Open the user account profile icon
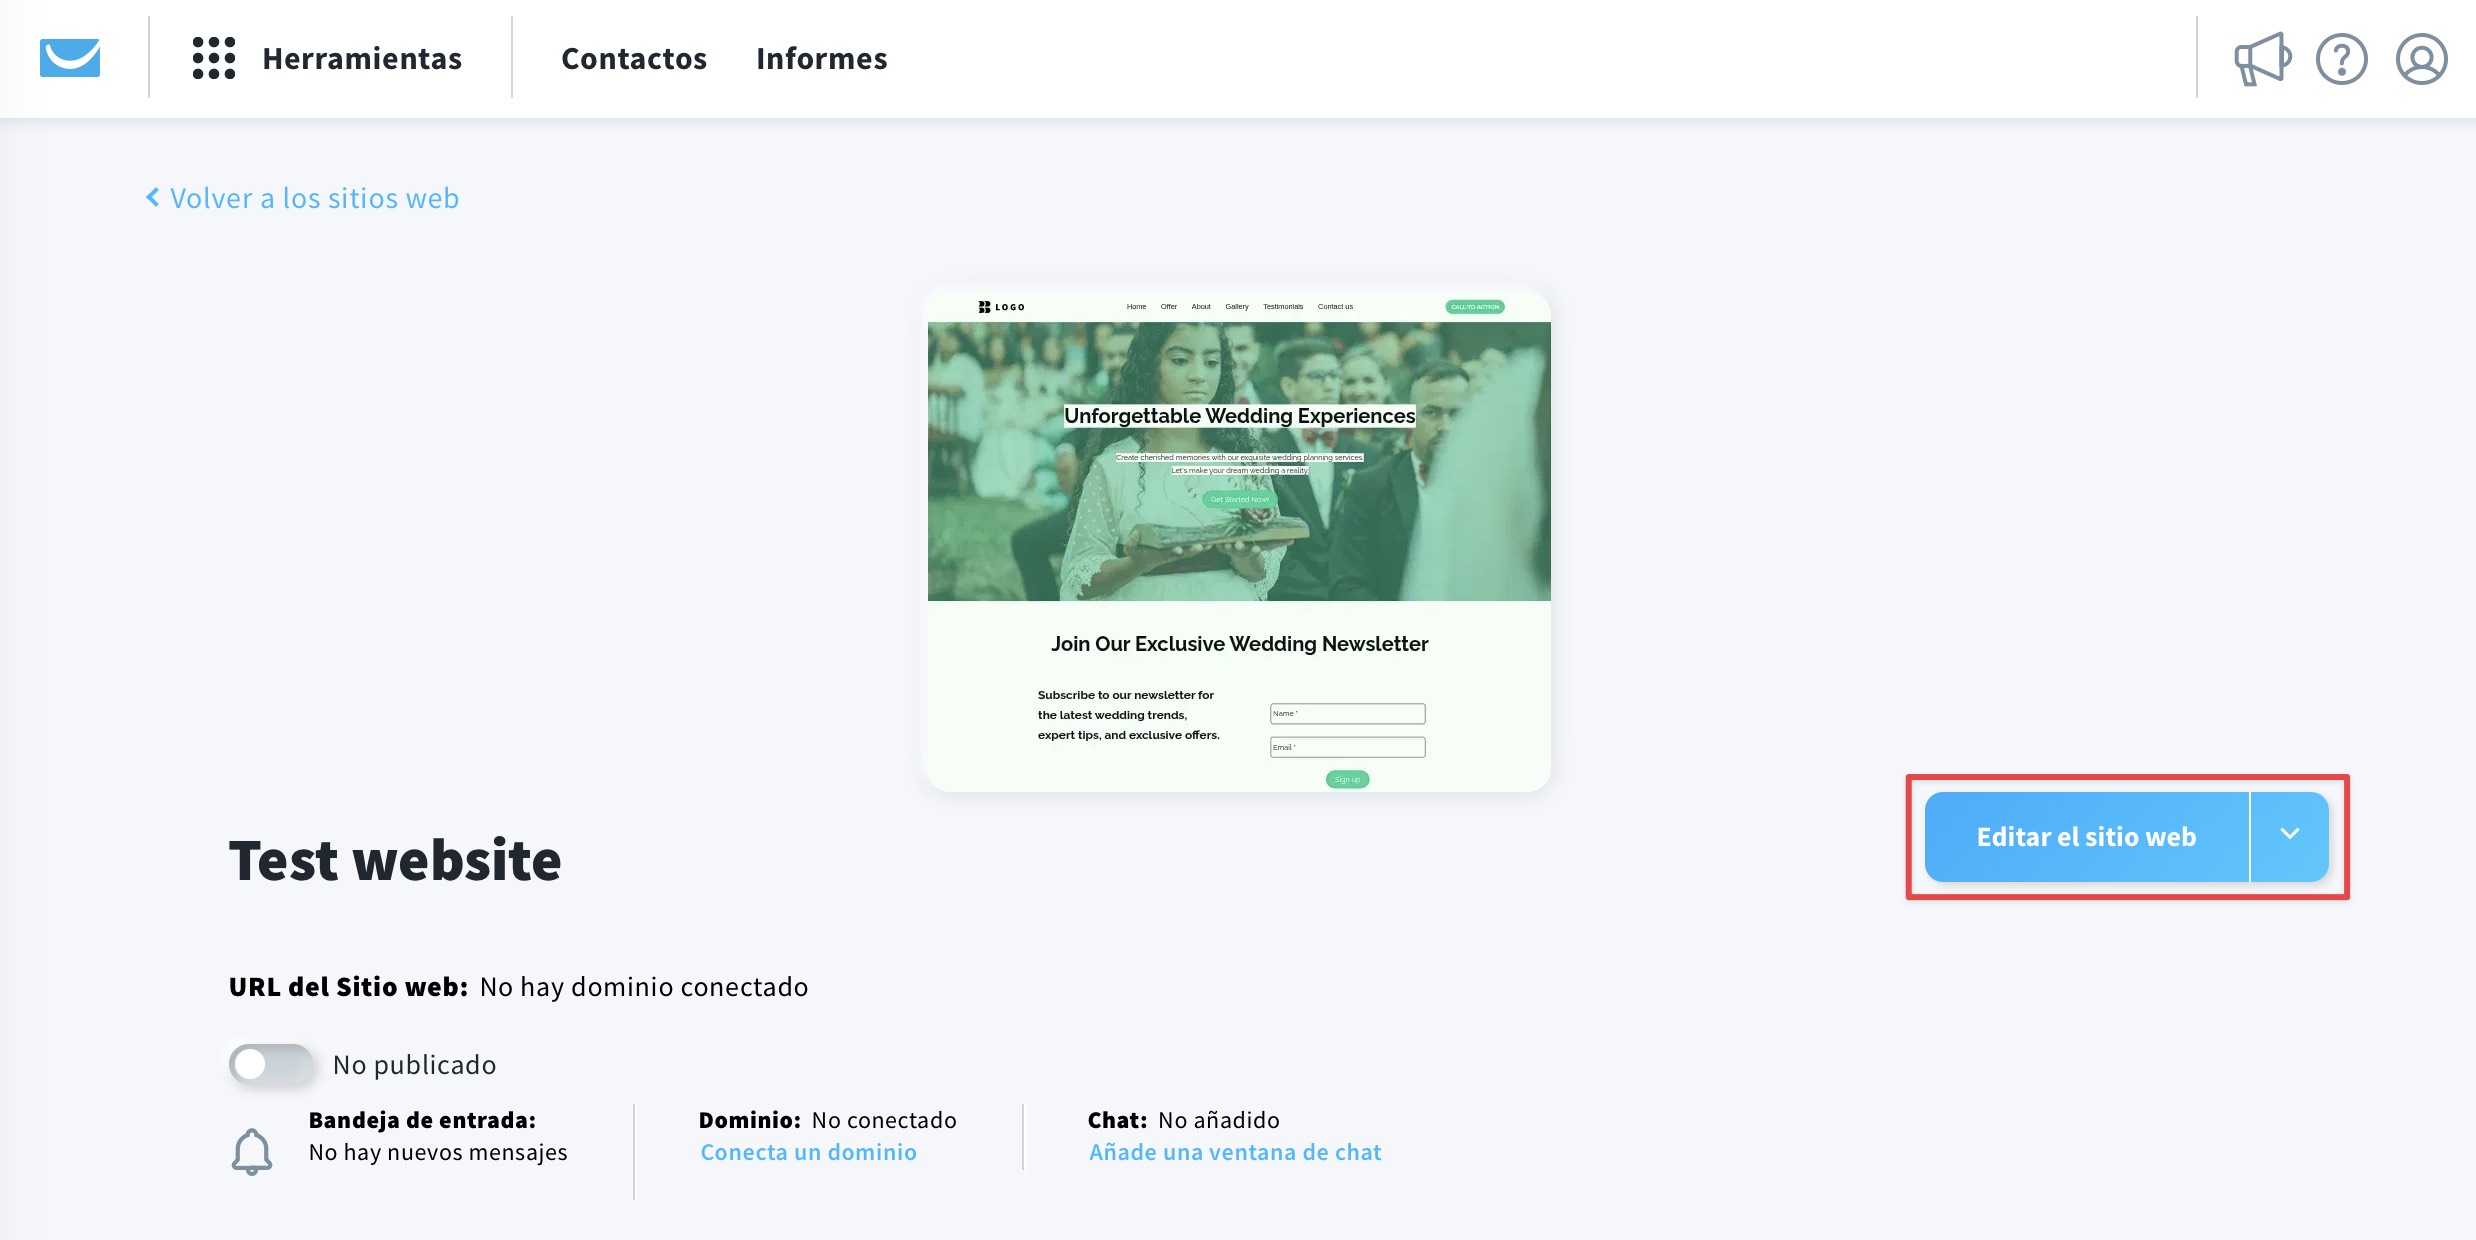The height and width of the screenshot is (1240, 2476). pos(2421,59)
